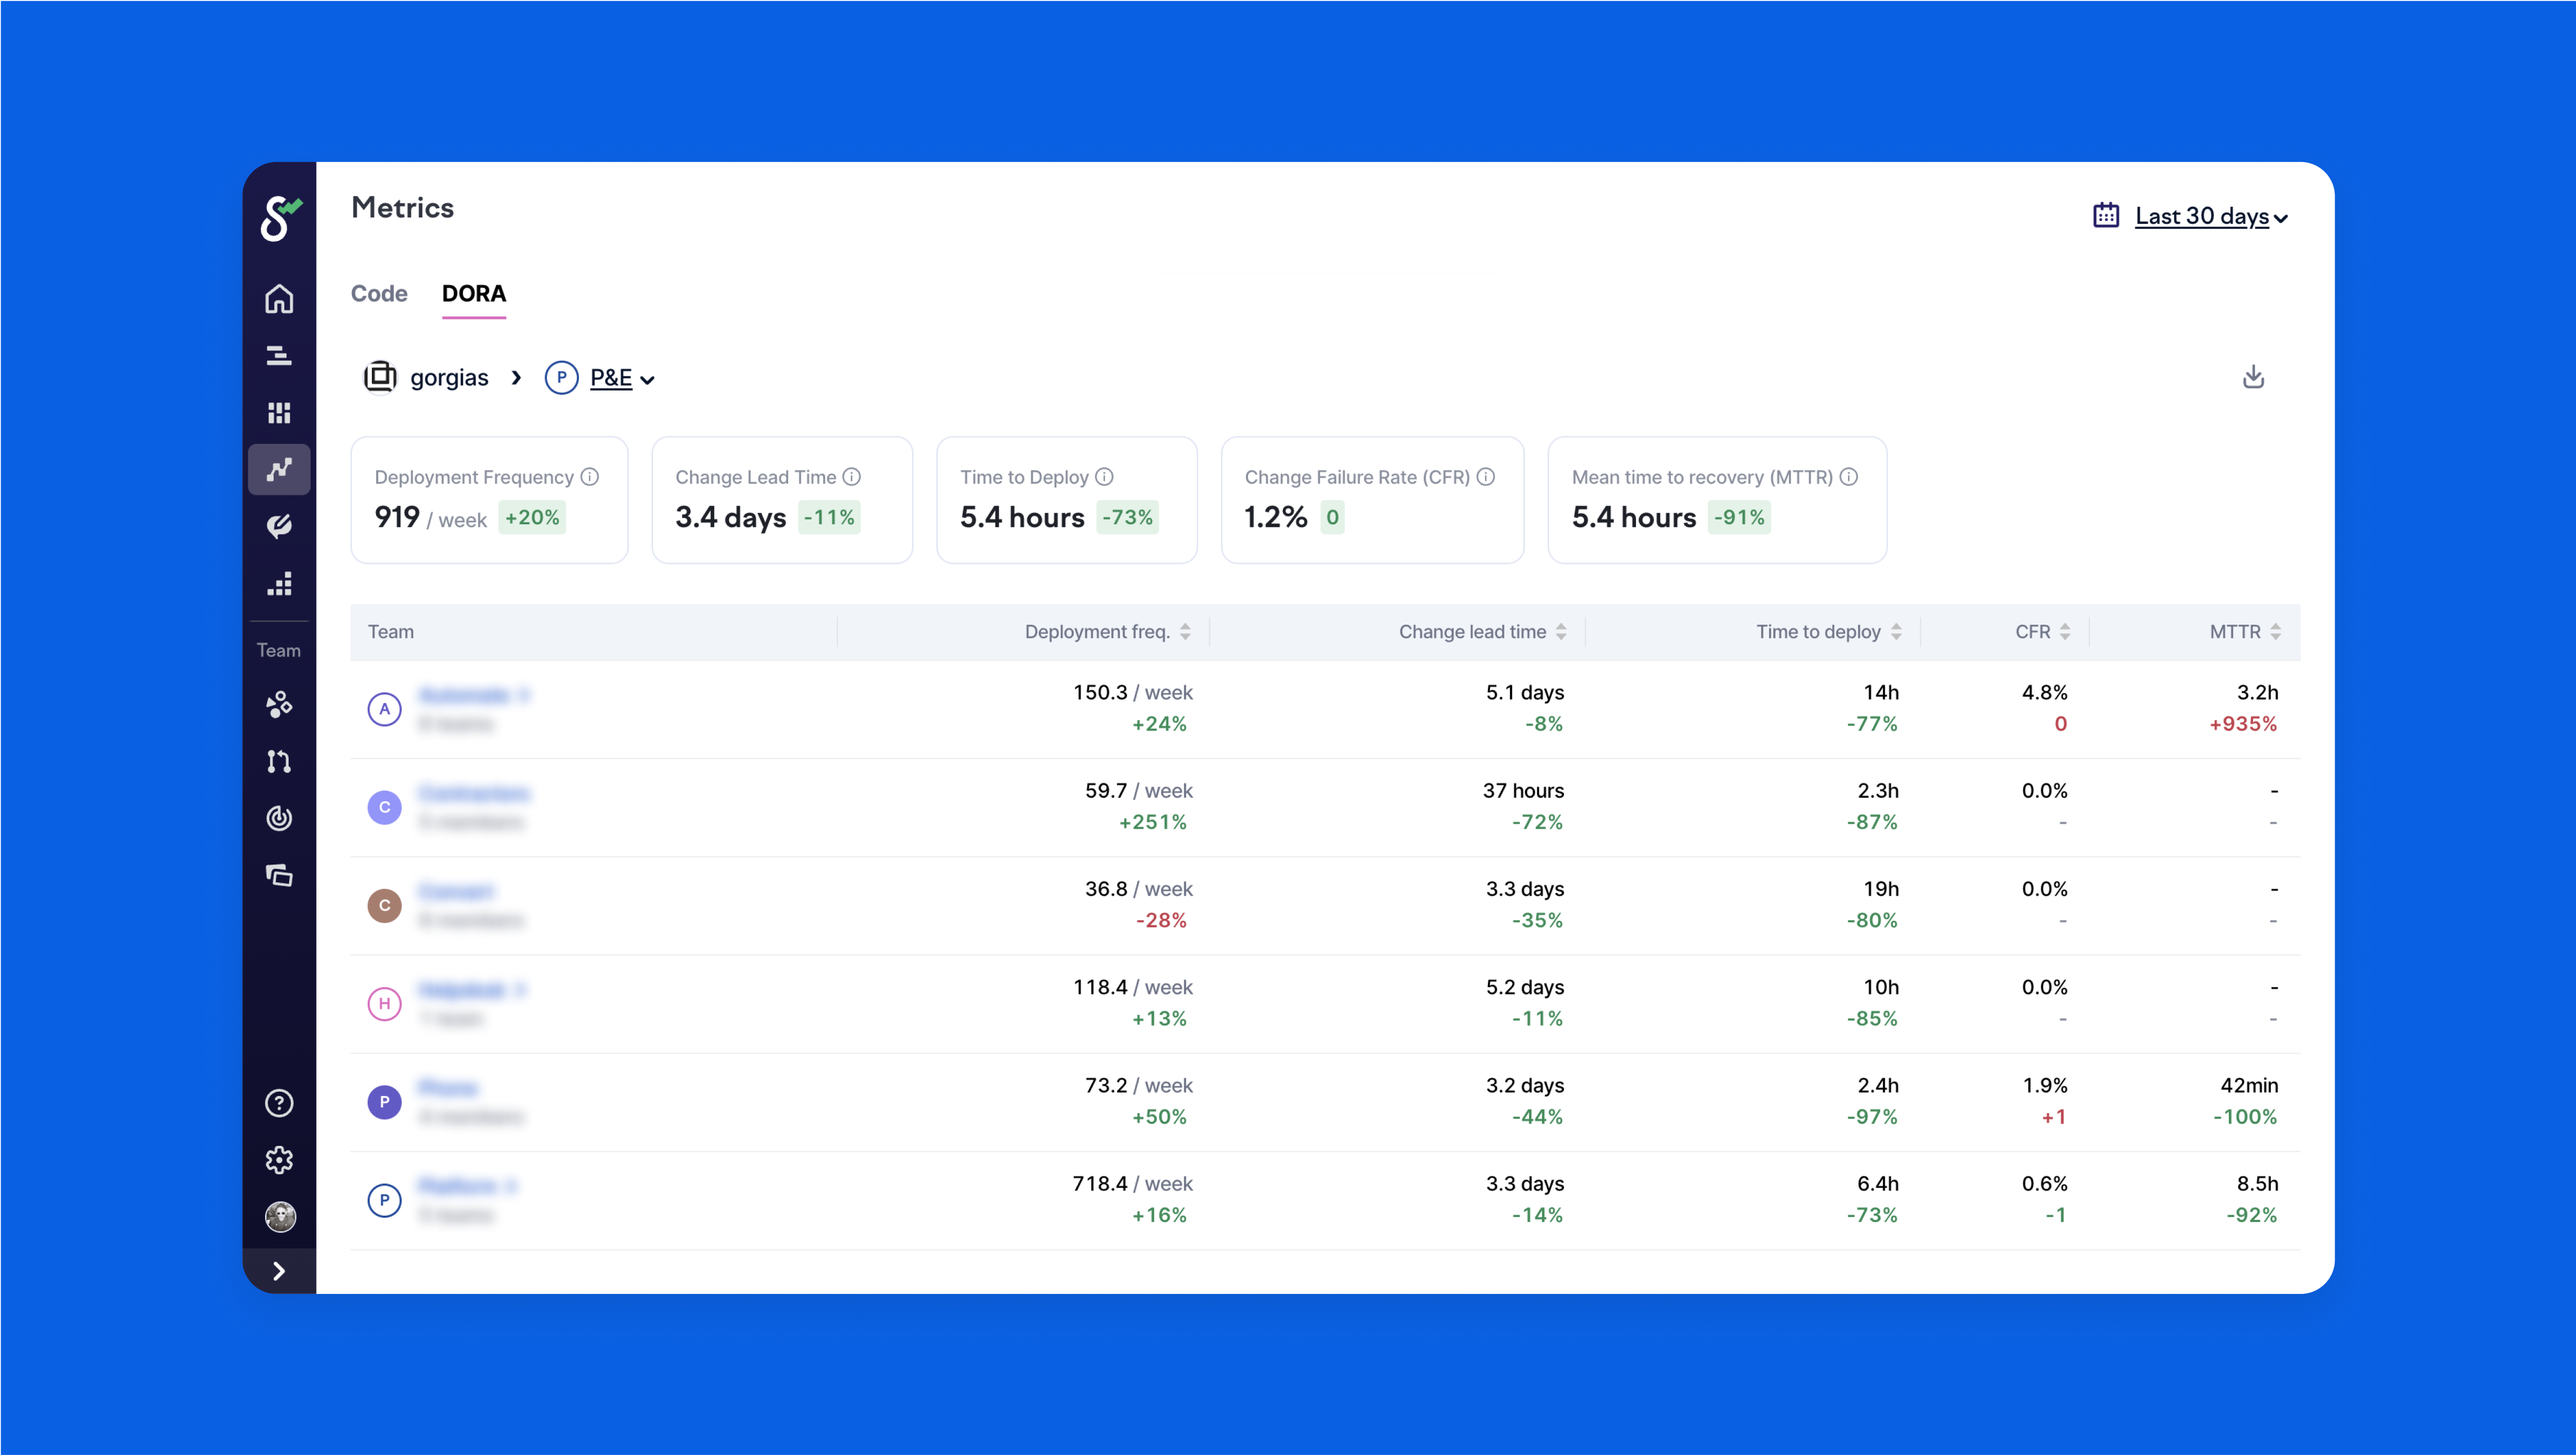
Task: Select the DORA tab
Action: pos(474,293)
